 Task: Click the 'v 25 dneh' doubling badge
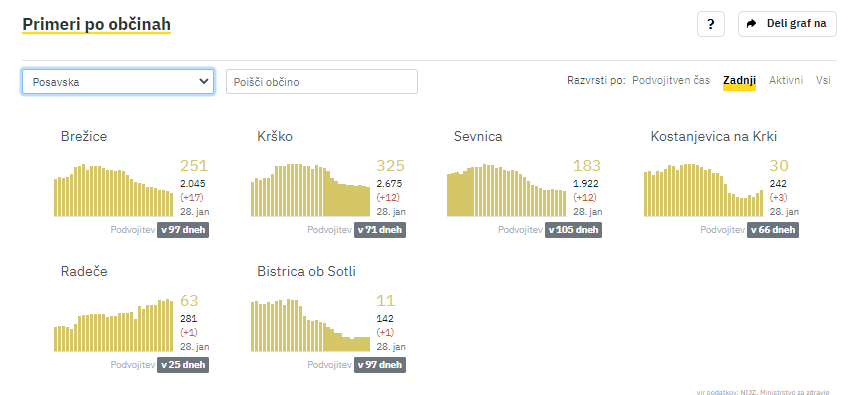point(183,365)
